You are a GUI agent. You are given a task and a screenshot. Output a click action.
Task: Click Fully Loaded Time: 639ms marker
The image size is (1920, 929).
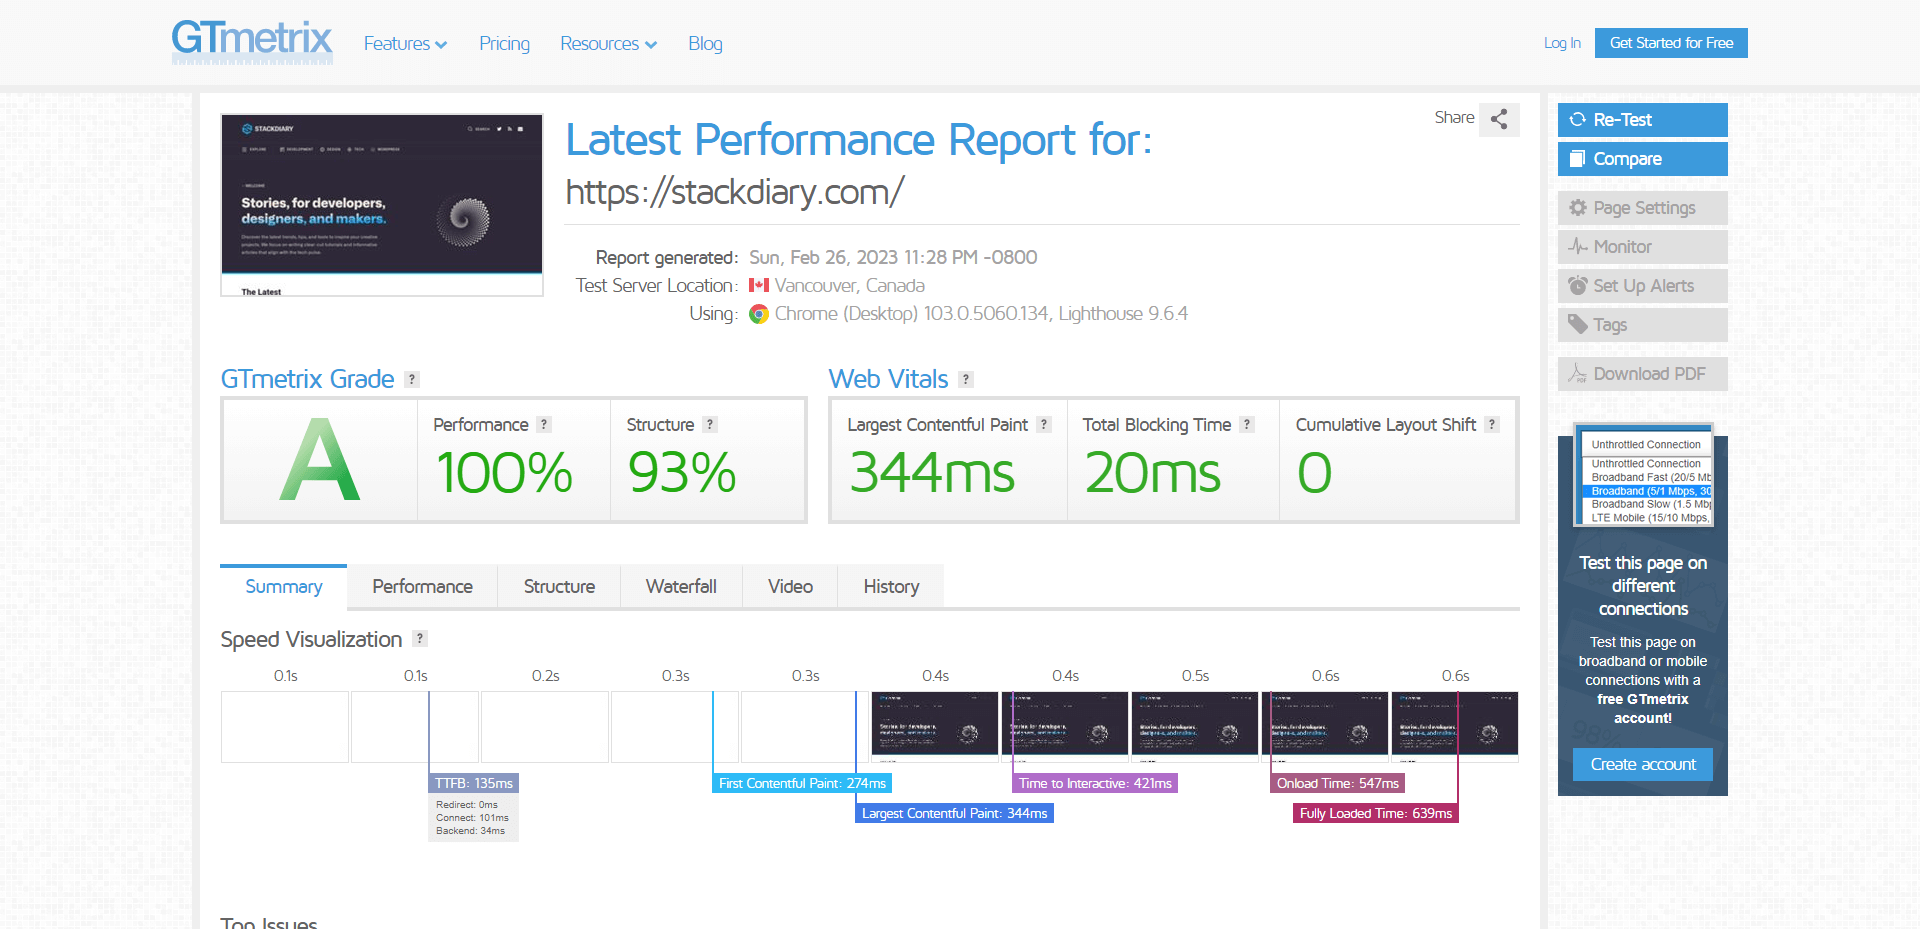(x=1376, y=813)
